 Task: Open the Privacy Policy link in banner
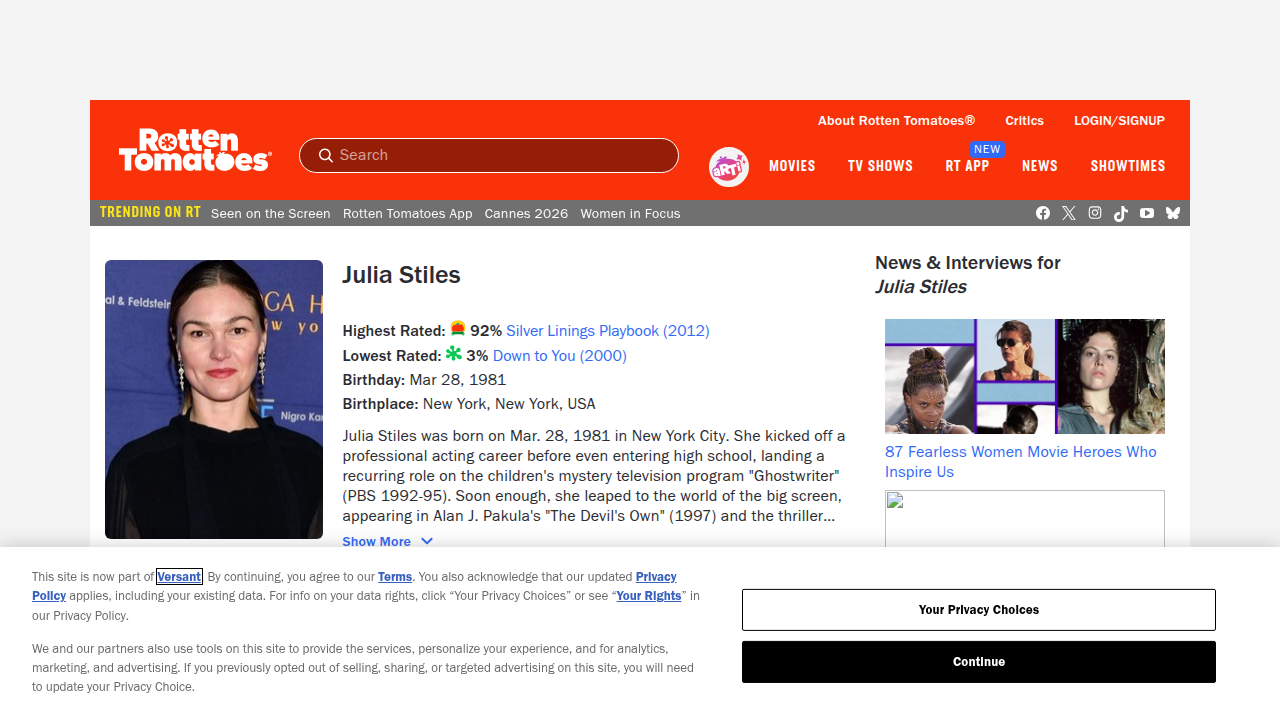[656, 577]
